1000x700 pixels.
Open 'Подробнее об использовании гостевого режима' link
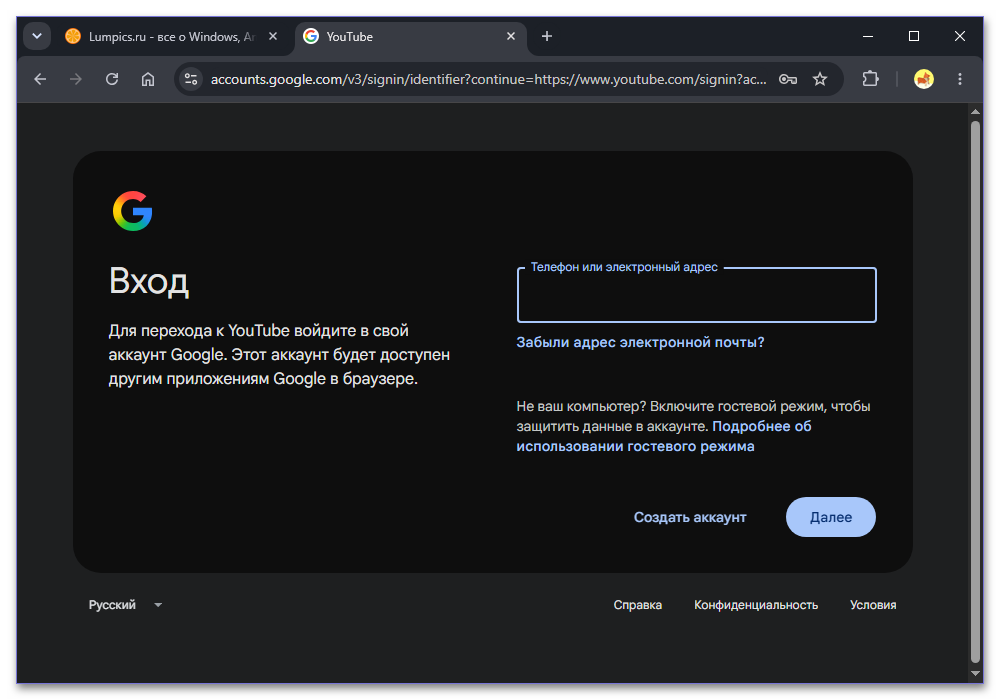coord(664,436)
